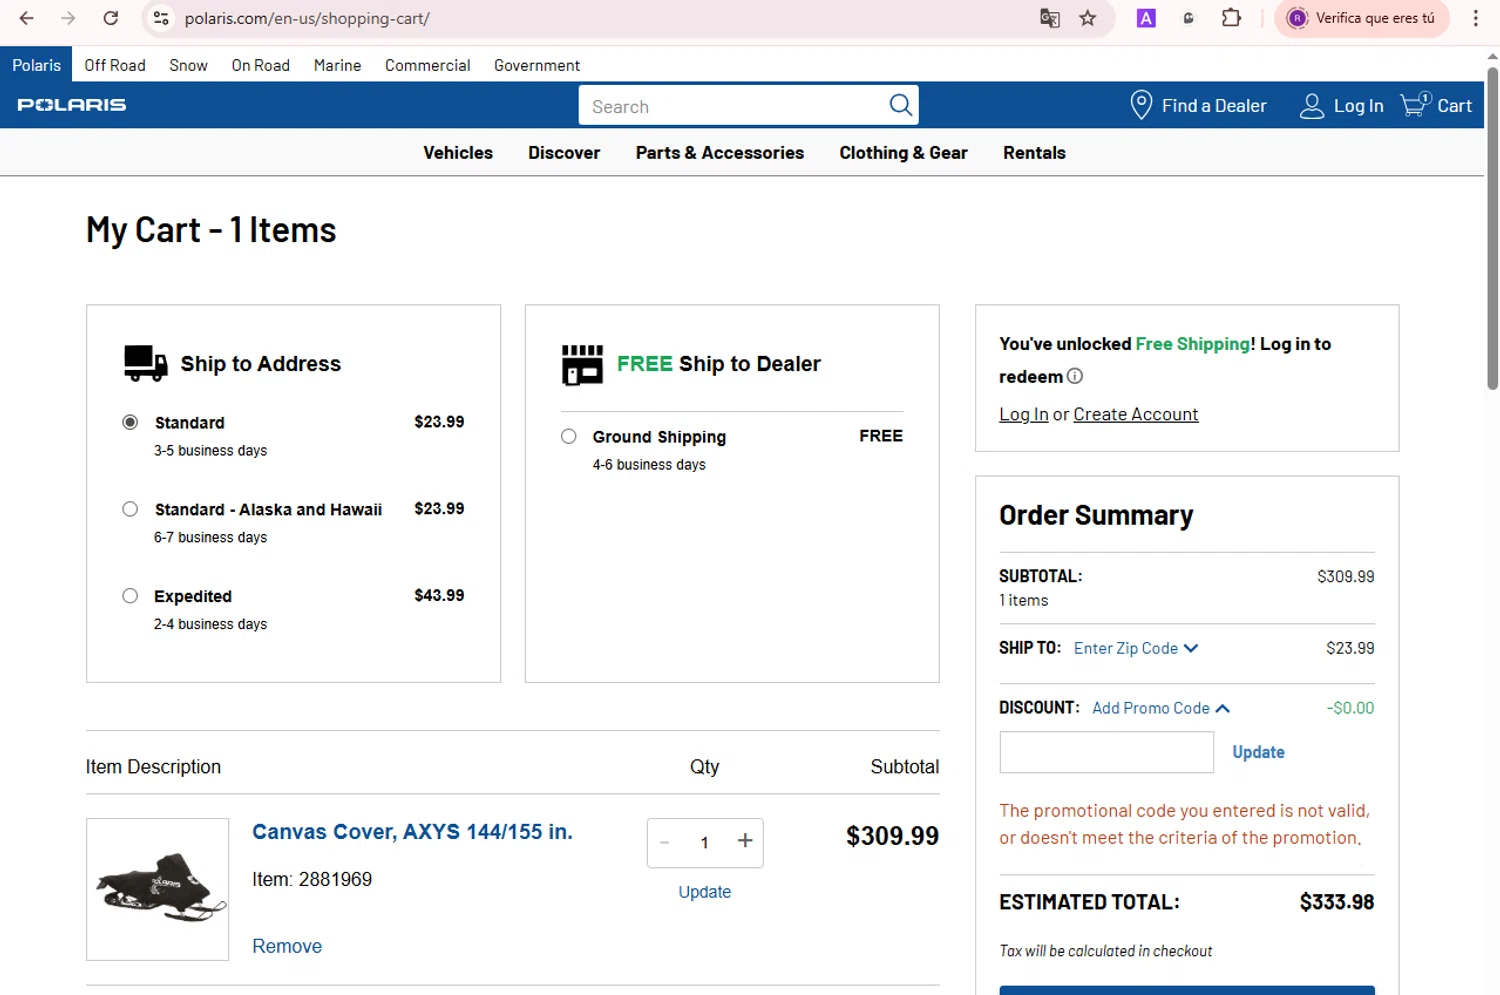Click the search magnifier icon

coord(900,105)
